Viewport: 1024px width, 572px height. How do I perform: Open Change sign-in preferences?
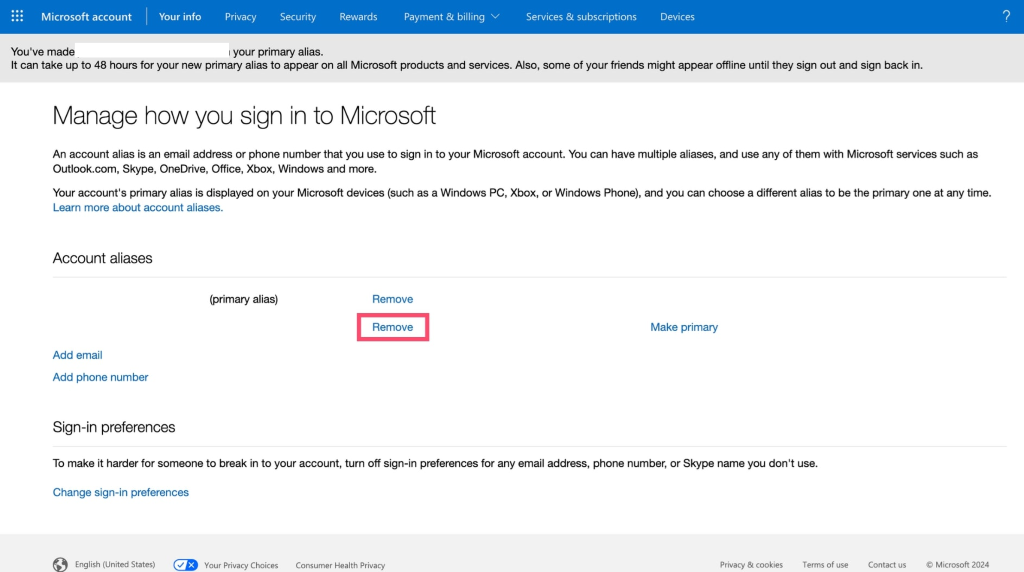[x=121, y=492]
